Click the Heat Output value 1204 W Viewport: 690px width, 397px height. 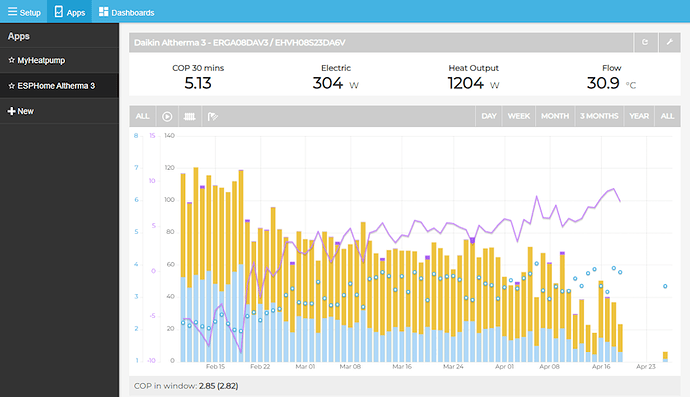[473, 83]
